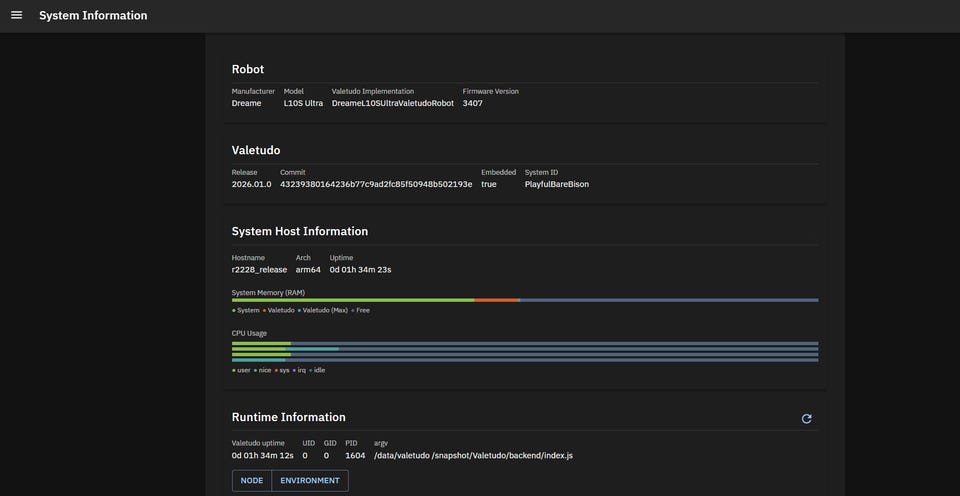Open the hamburger navigation menu
Viewport: 960px width, 496px height.
(x=16, y=15)
